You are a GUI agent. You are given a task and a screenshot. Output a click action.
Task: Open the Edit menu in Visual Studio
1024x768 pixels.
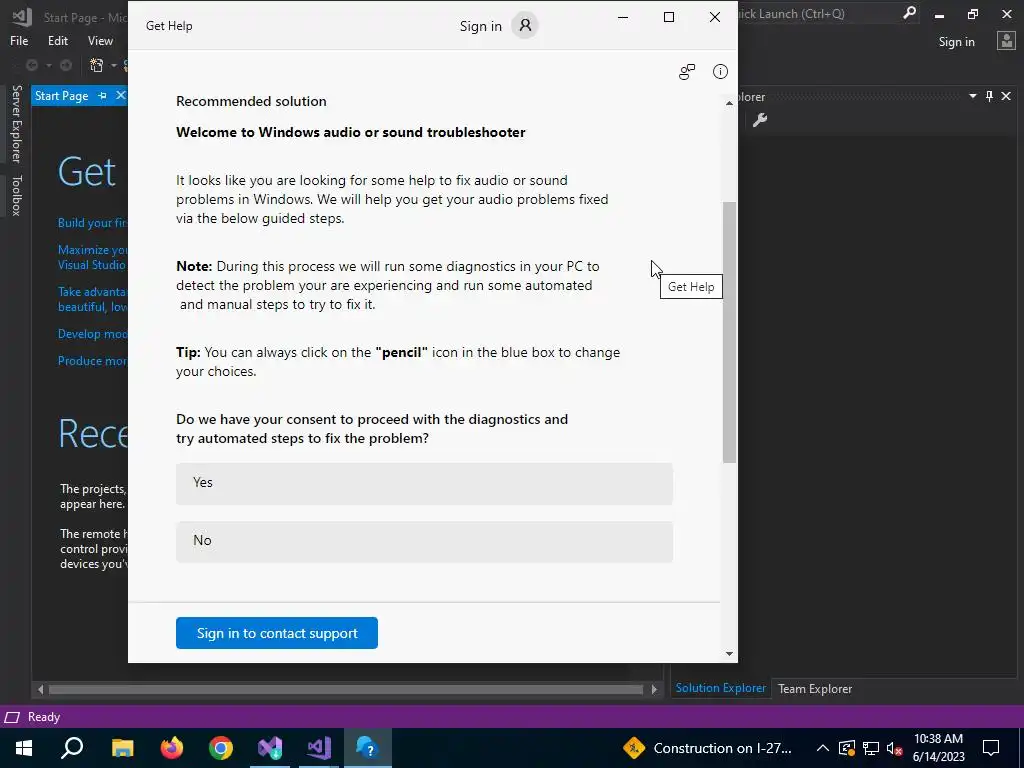57,40
